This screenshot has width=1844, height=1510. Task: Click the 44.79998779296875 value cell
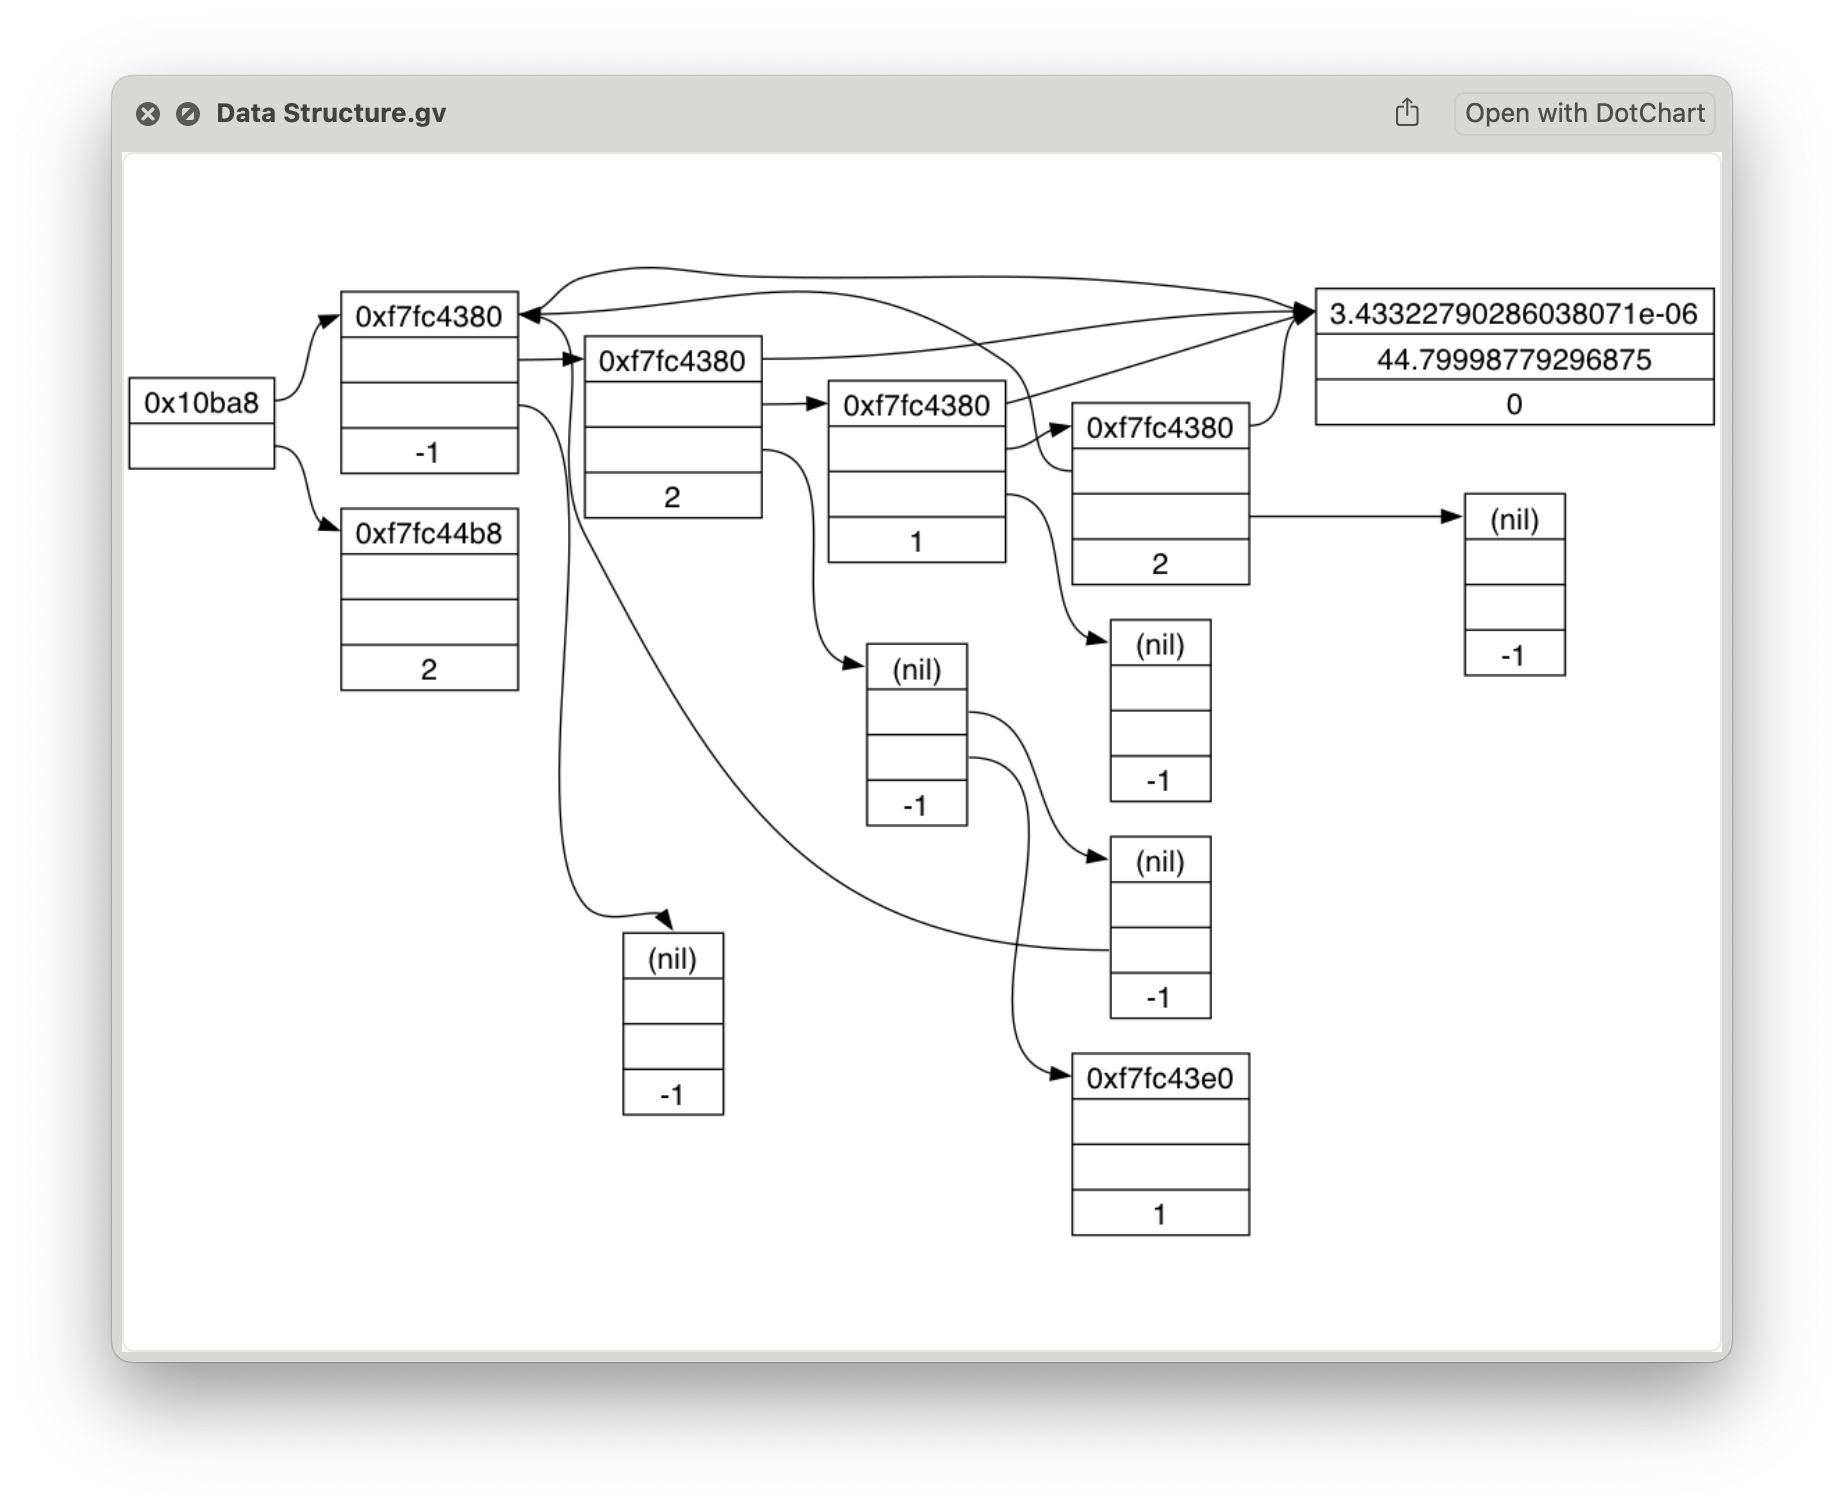click(1514, 358)
